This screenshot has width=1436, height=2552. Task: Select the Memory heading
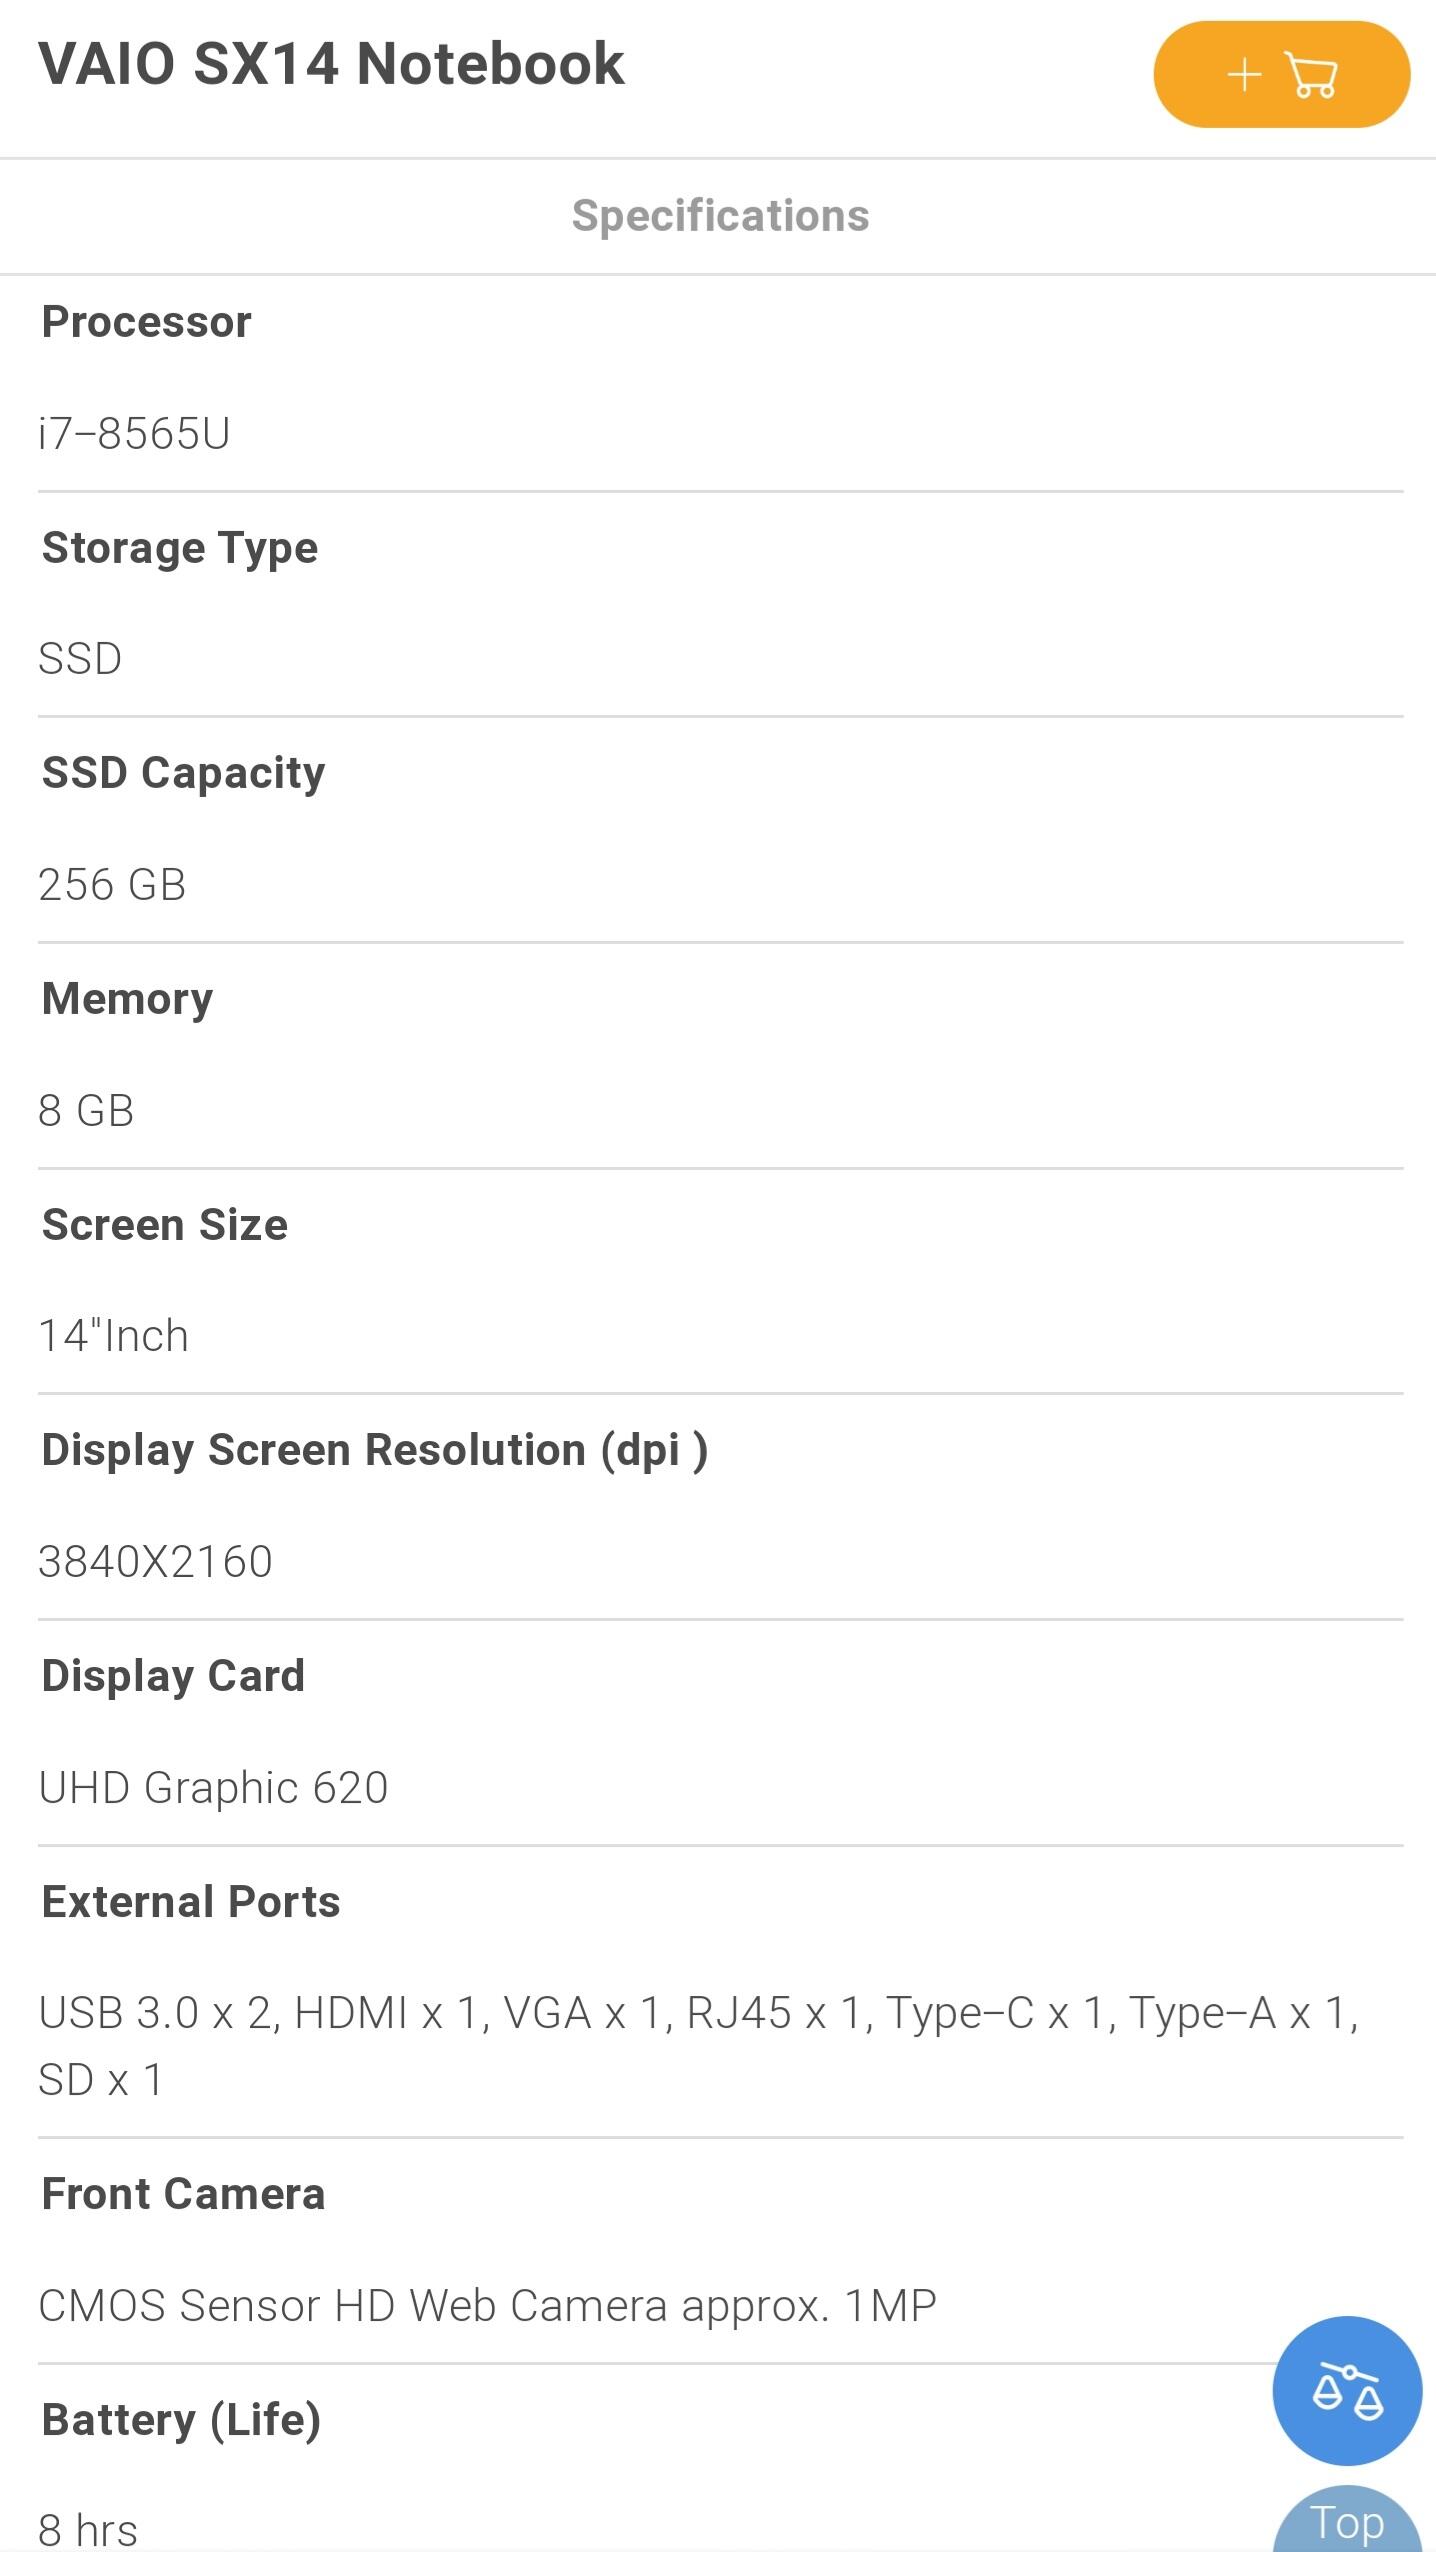pos(127,999)
